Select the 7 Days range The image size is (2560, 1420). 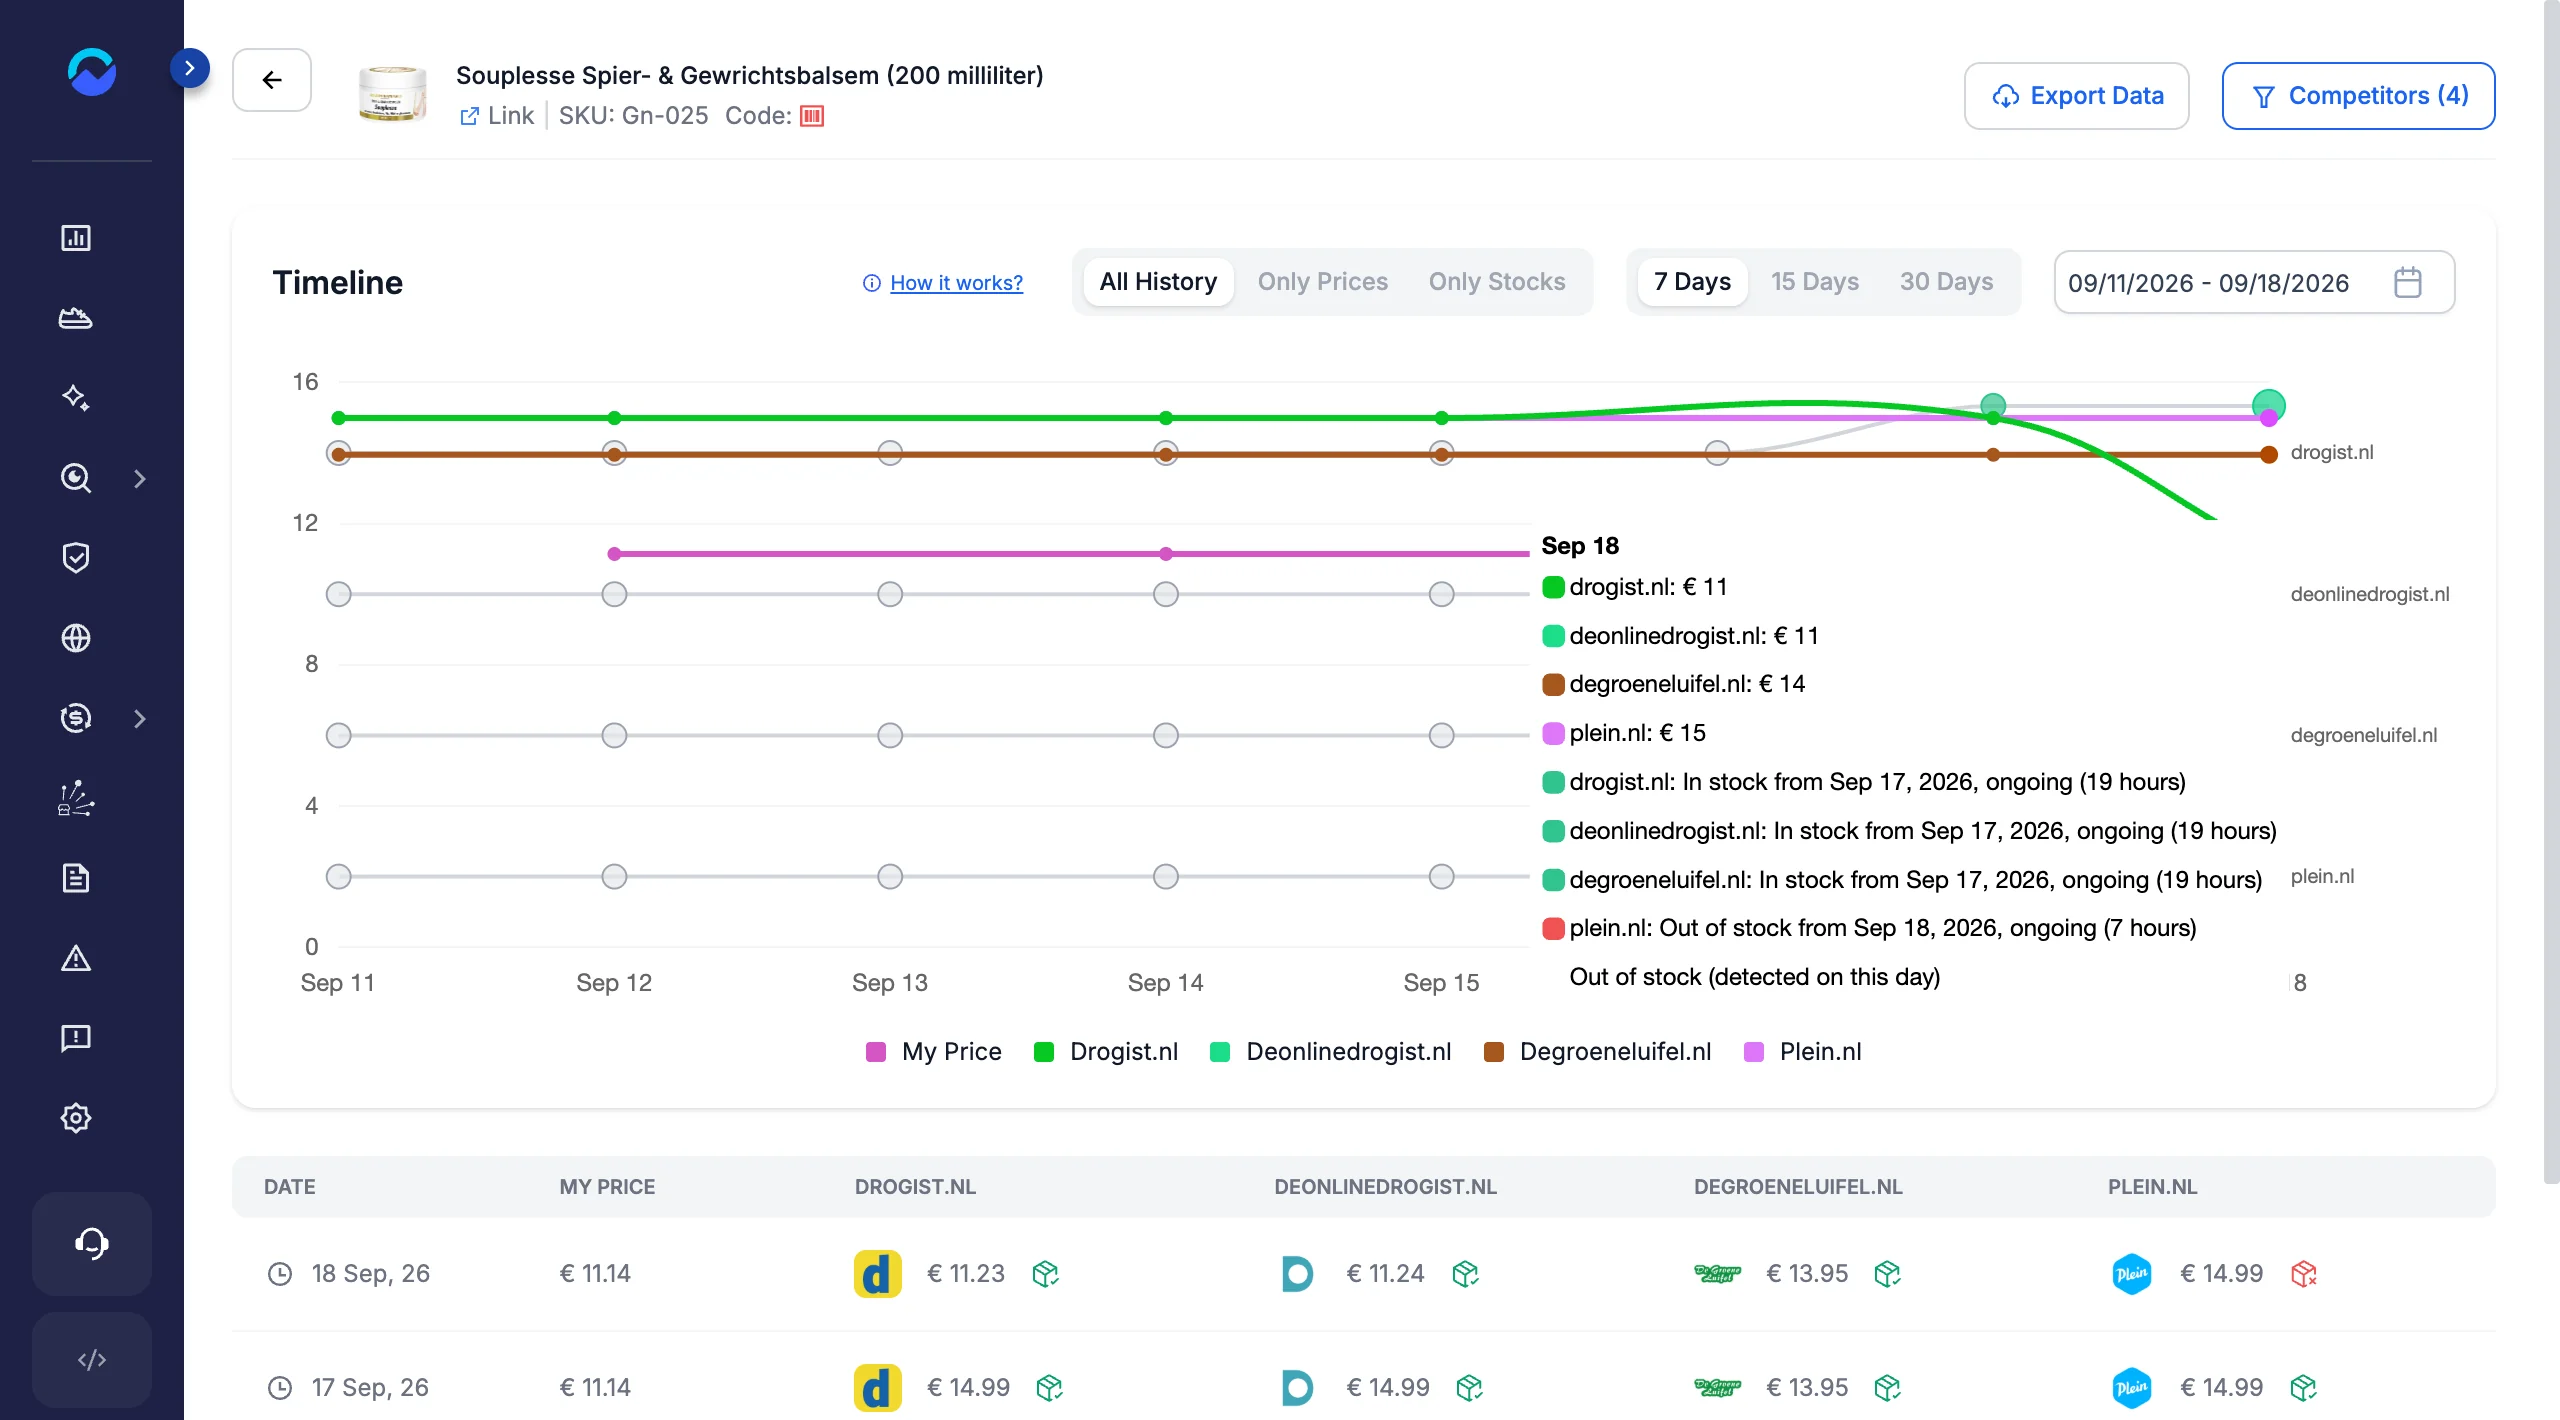point(1692,282)
